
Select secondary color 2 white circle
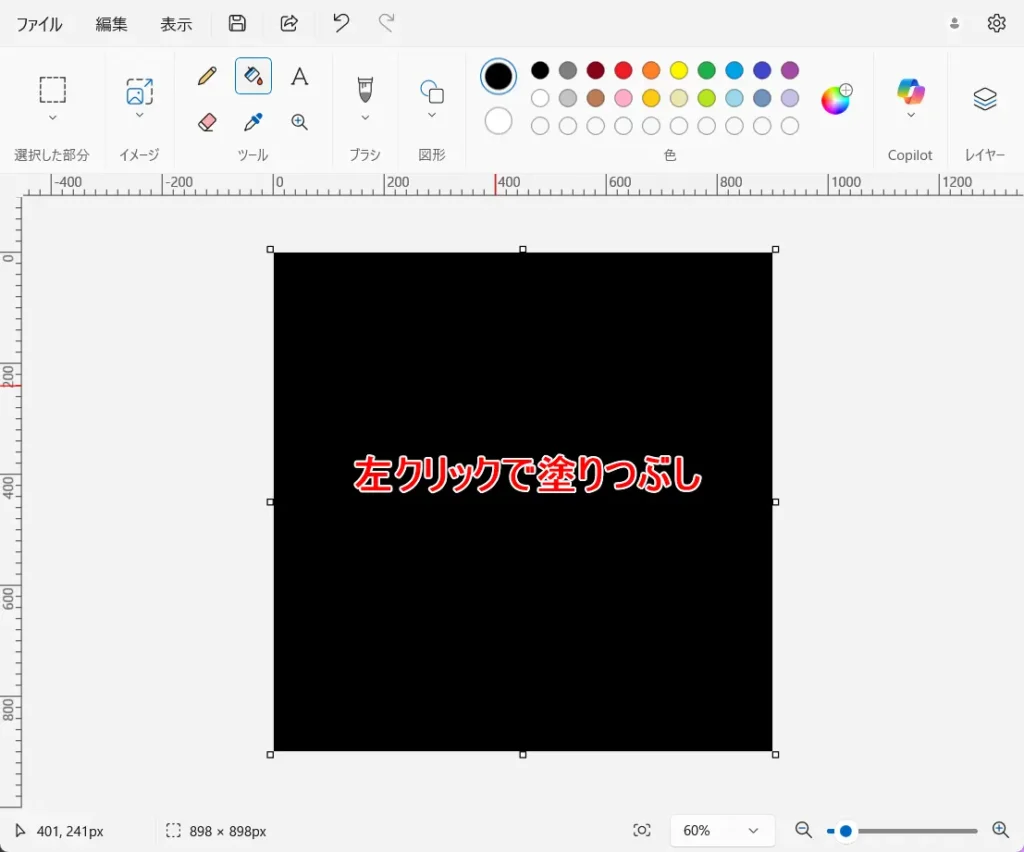pyautogui.click(x=498, y=121)
